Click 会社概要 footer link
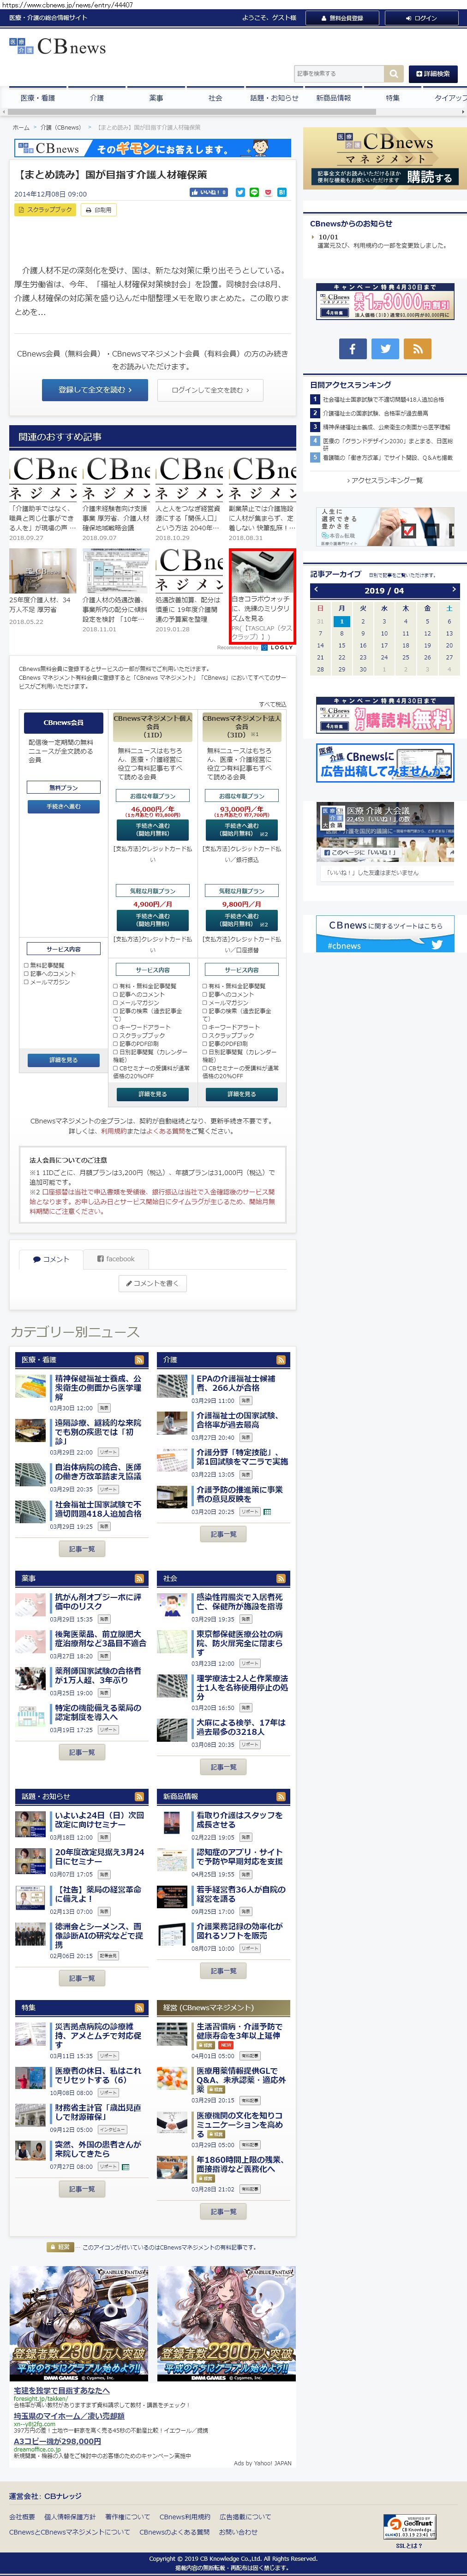Viewport: 467px width, 2576px height. pos(22,2516)
